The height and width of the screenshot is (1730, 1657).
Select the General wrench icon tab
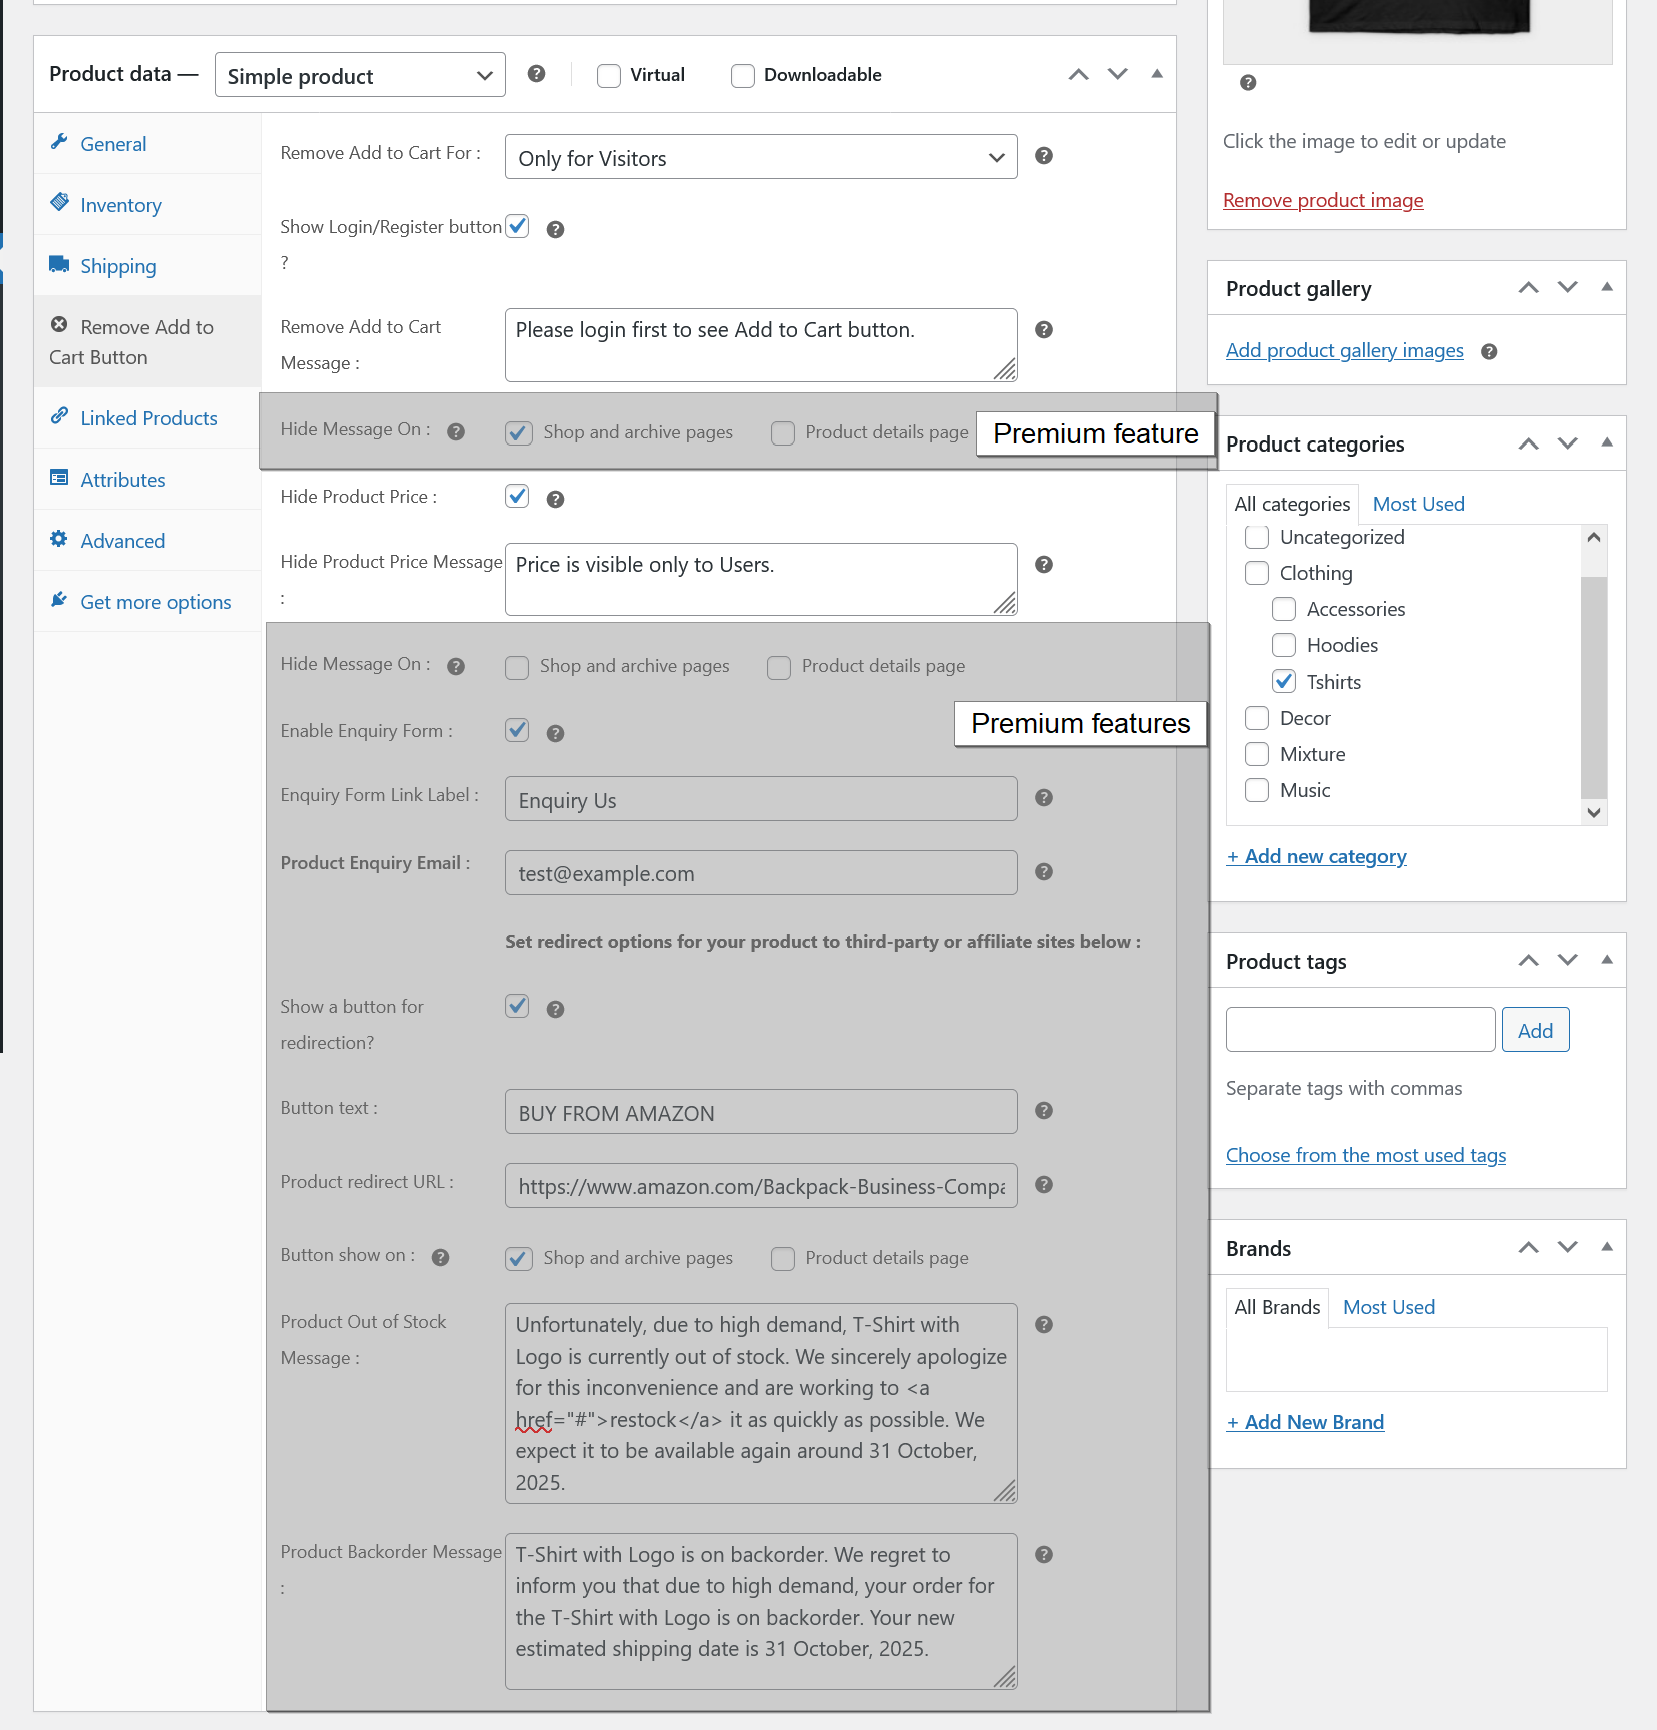click(61, 143)
